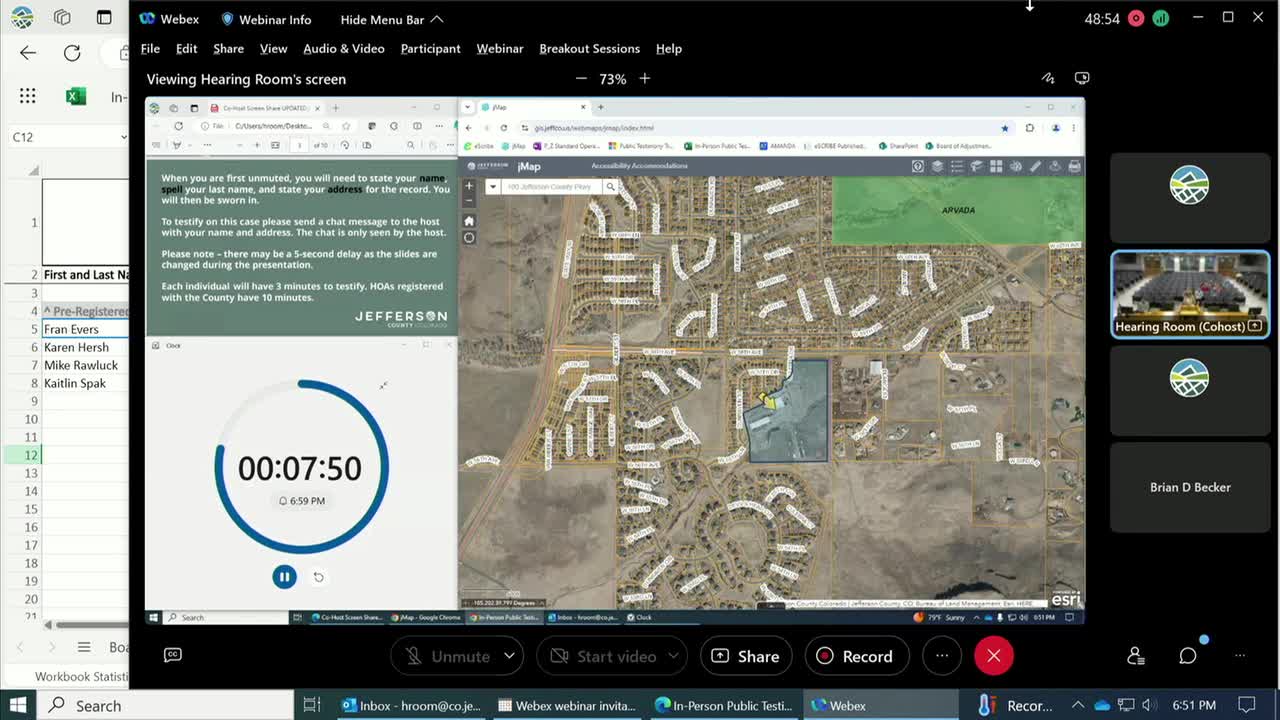Viewport: 1280px width, 720px height.
Task: Select the Mike Rawluck cell
Action: tap(86, 365)
